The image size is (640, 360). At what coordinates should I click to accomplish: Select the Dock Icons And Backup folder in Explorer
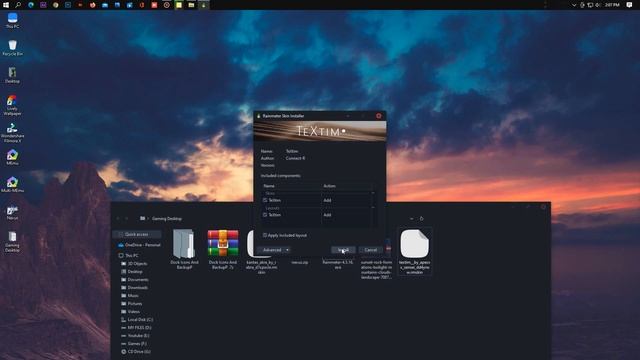click(184, 249)
